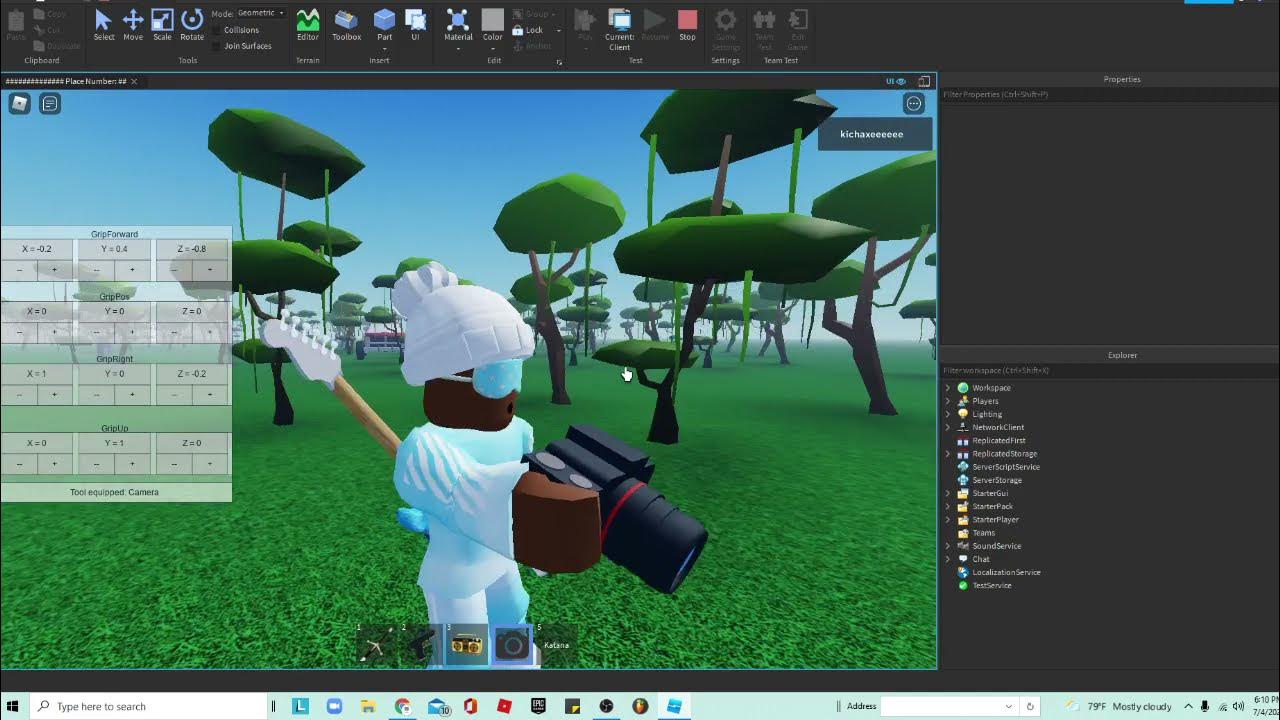The height and width of the screenshot is (720, 1280).
Task: Toggle UI visibility eye icon
Action: point(901,81)
